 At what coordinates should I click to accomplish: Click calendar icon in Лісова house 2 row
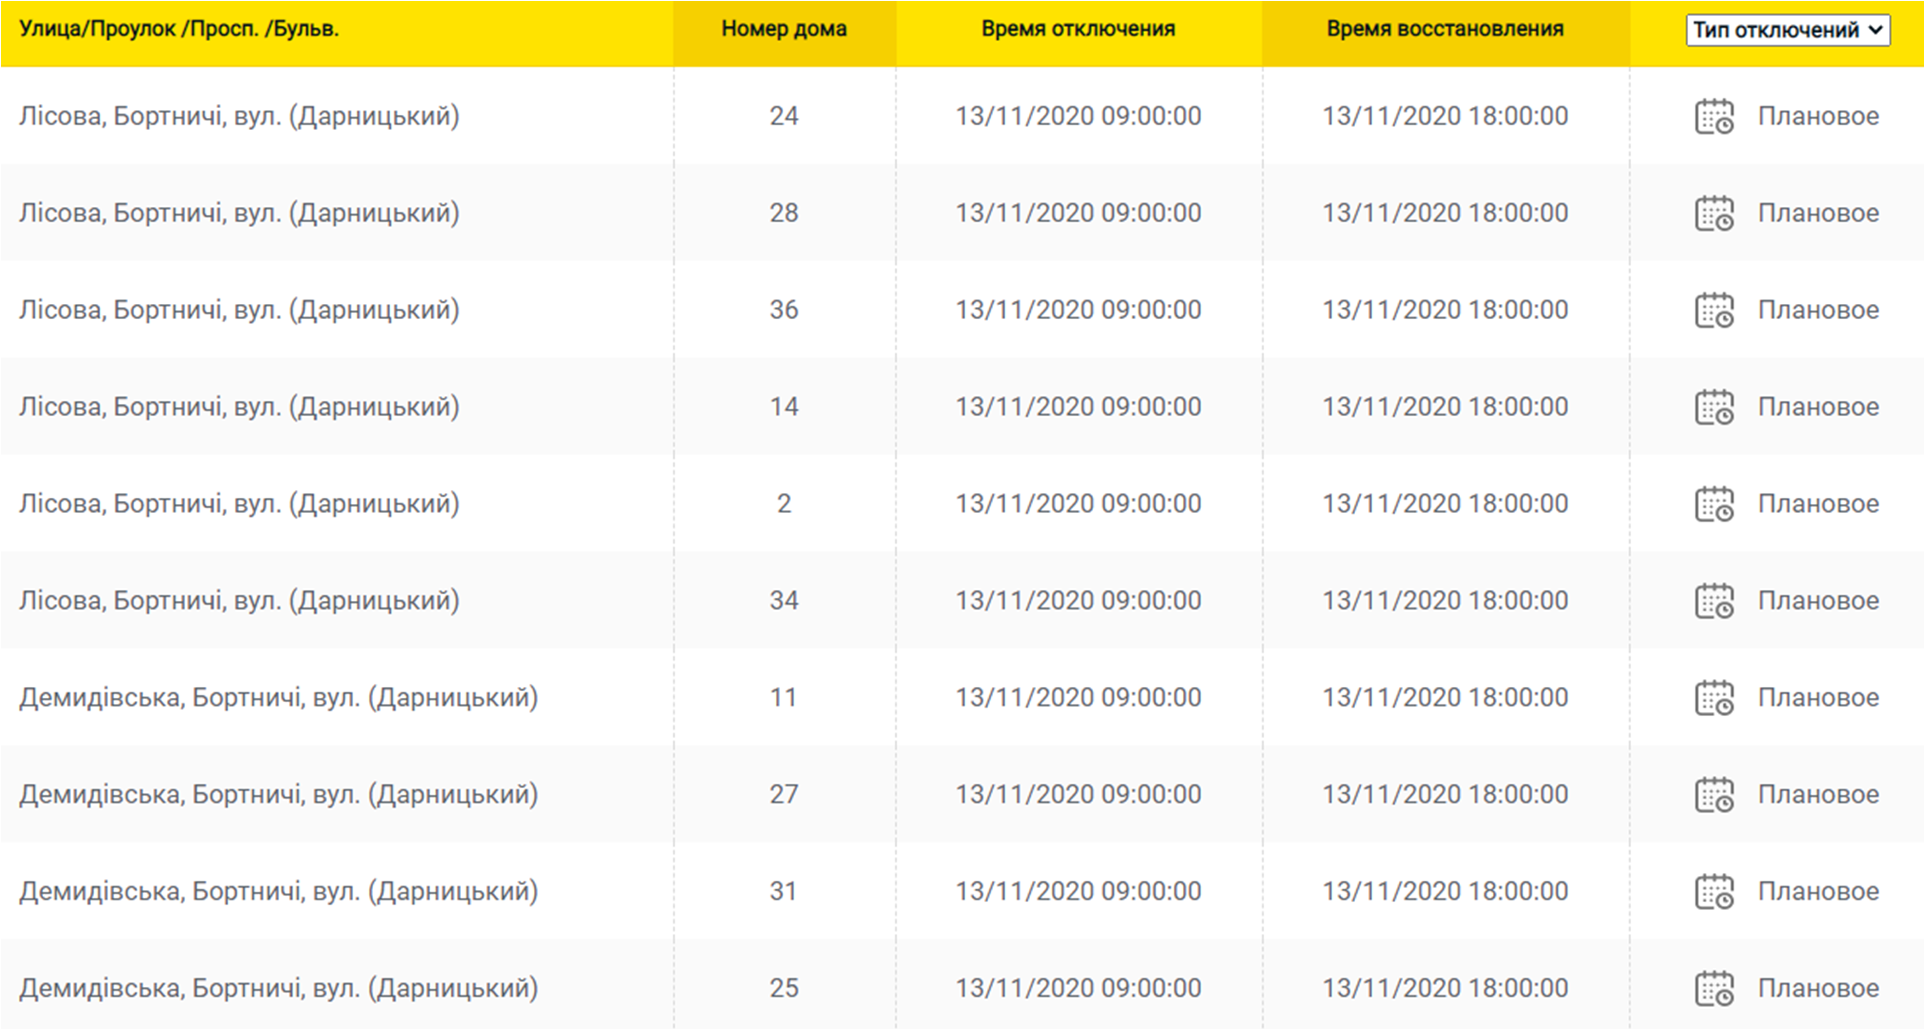point(1714,504)
